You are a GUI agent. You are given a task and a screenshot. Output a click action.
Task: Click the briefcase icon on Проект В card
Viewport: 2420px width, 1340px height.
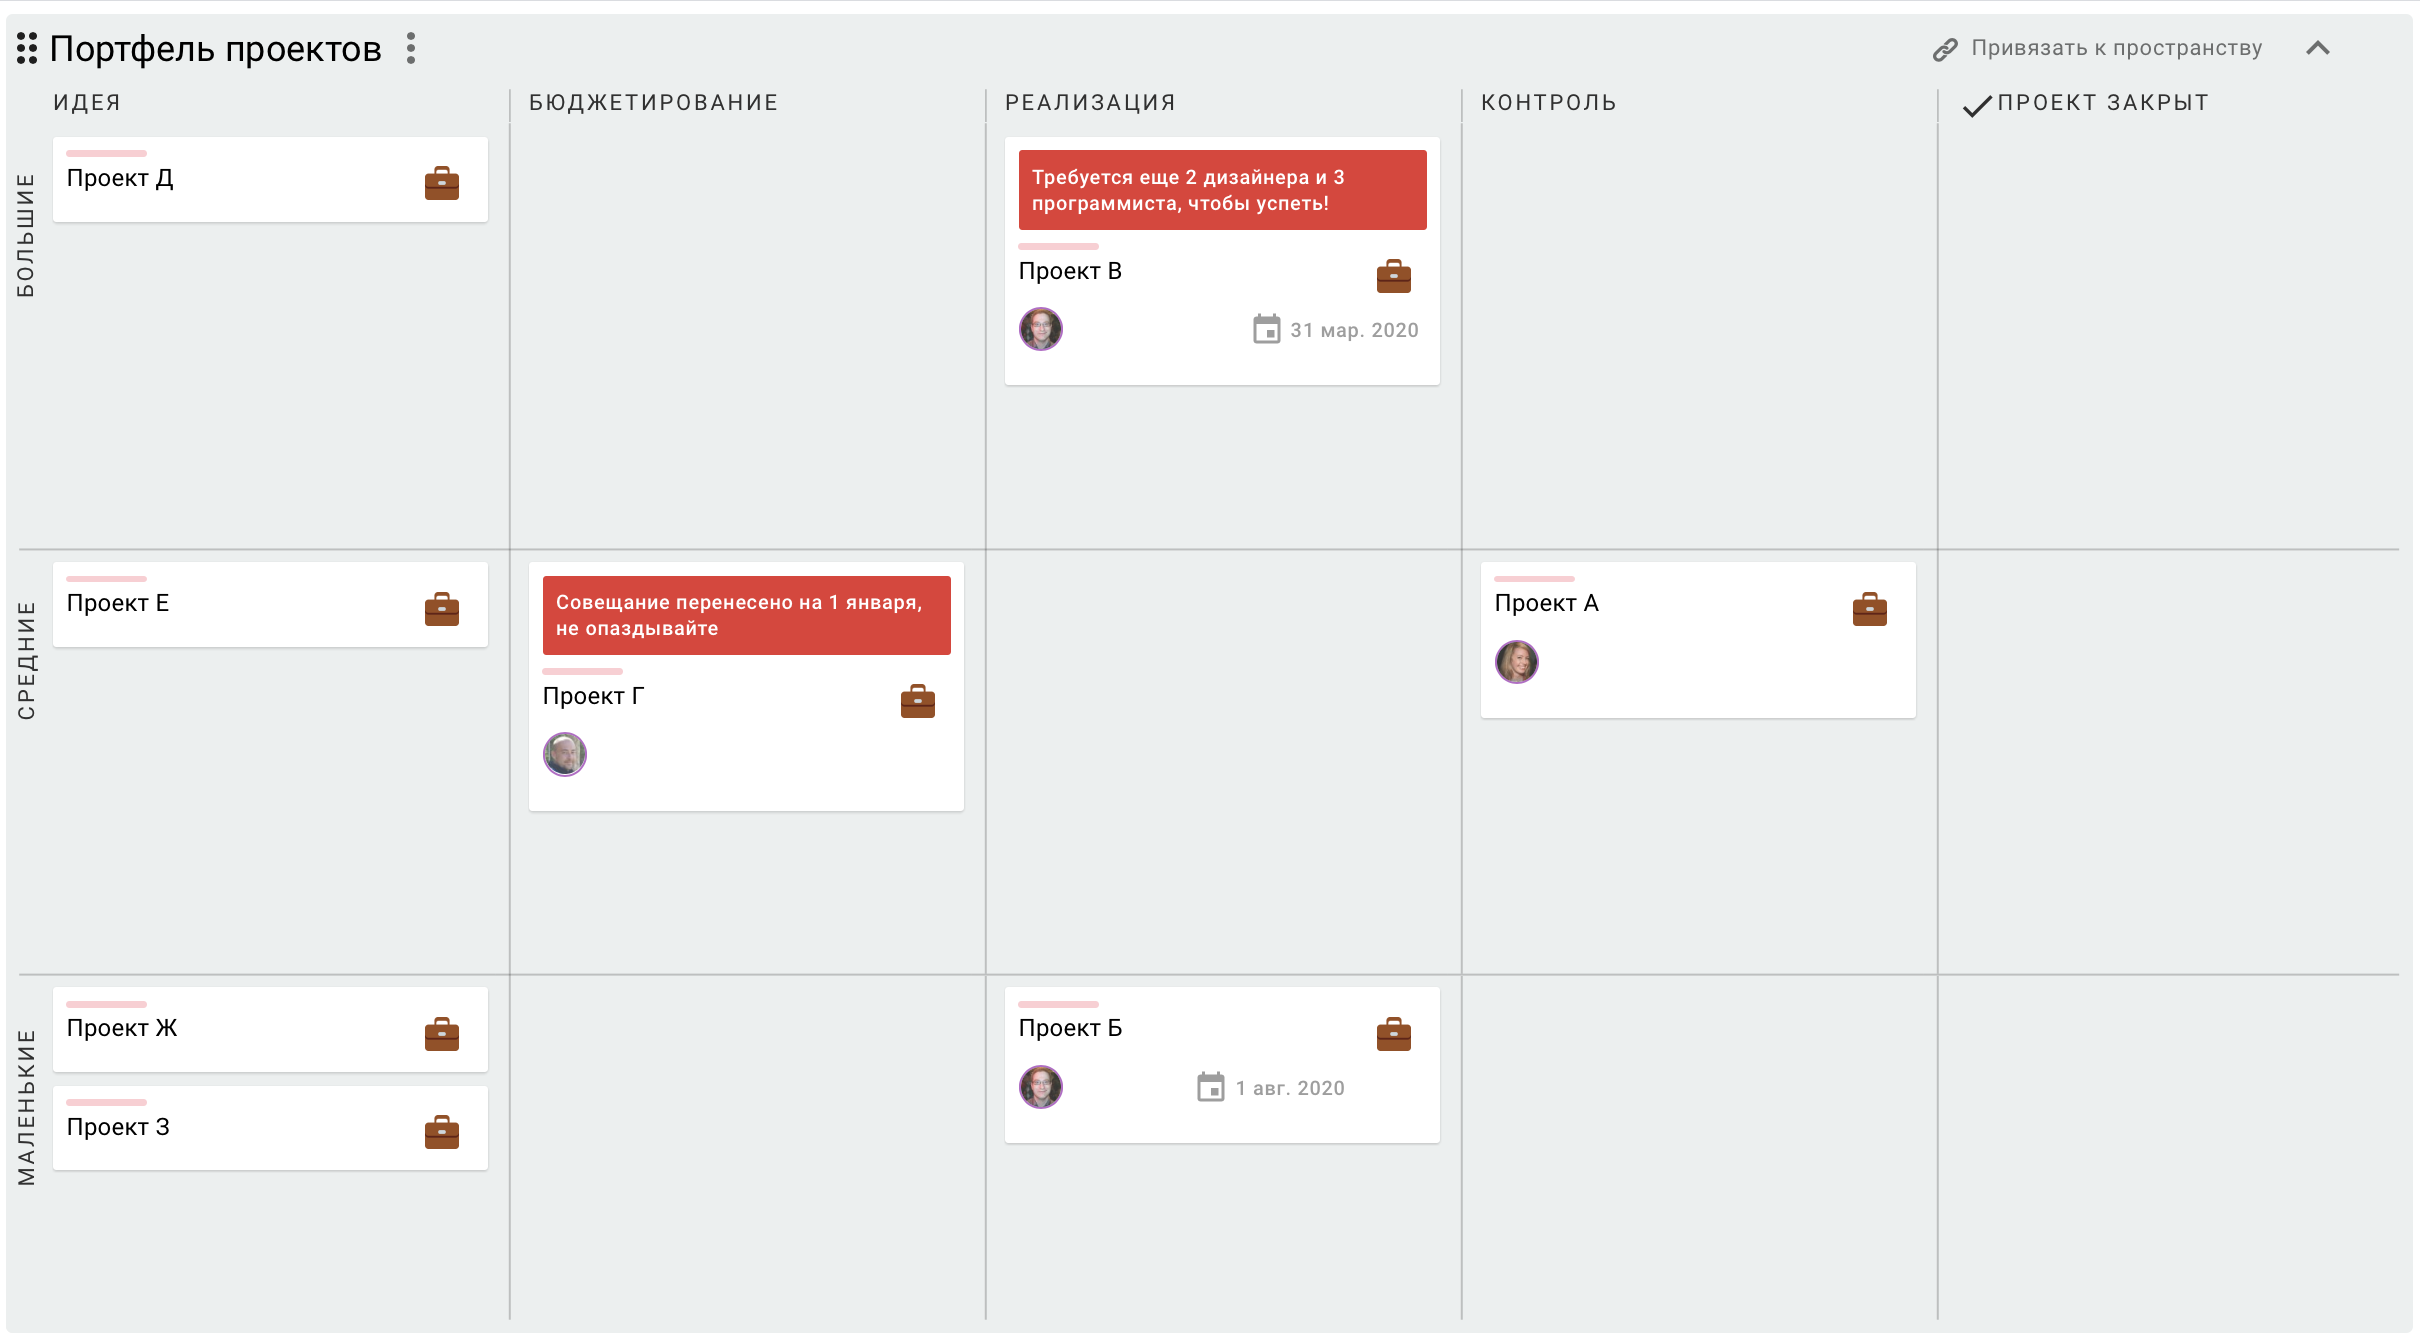[x=1393, y=276]
